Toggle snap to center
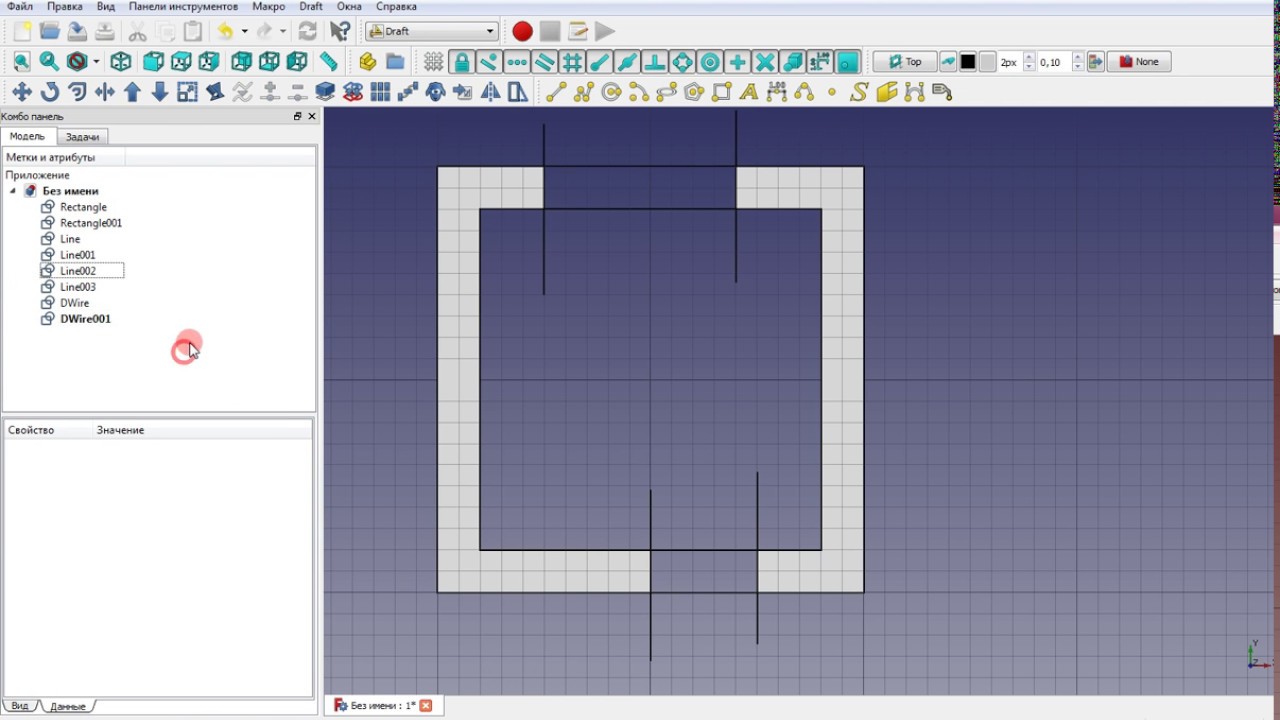 (x=710, y=62)
